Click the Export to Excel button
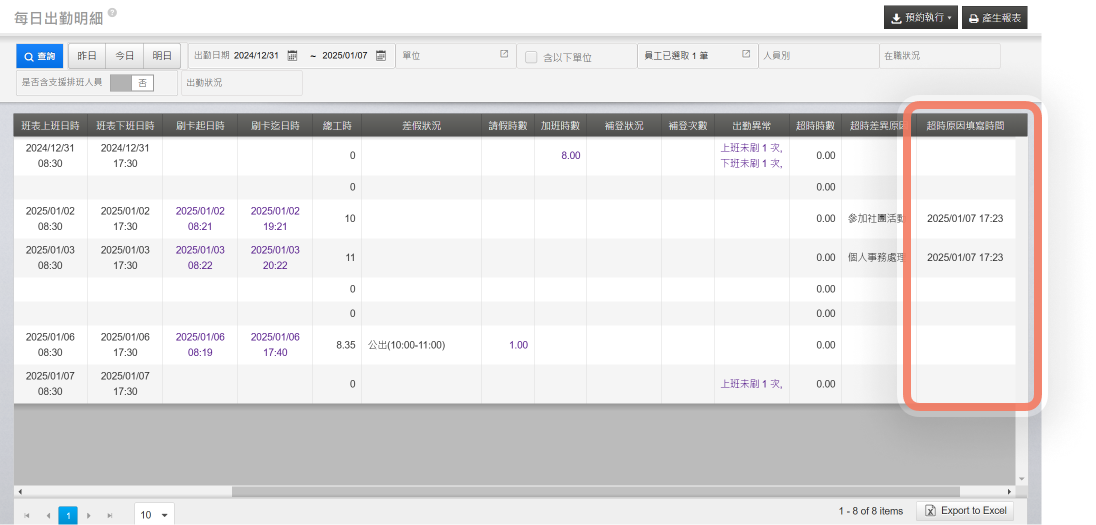1096x525 pixels. tap(965, 511)
